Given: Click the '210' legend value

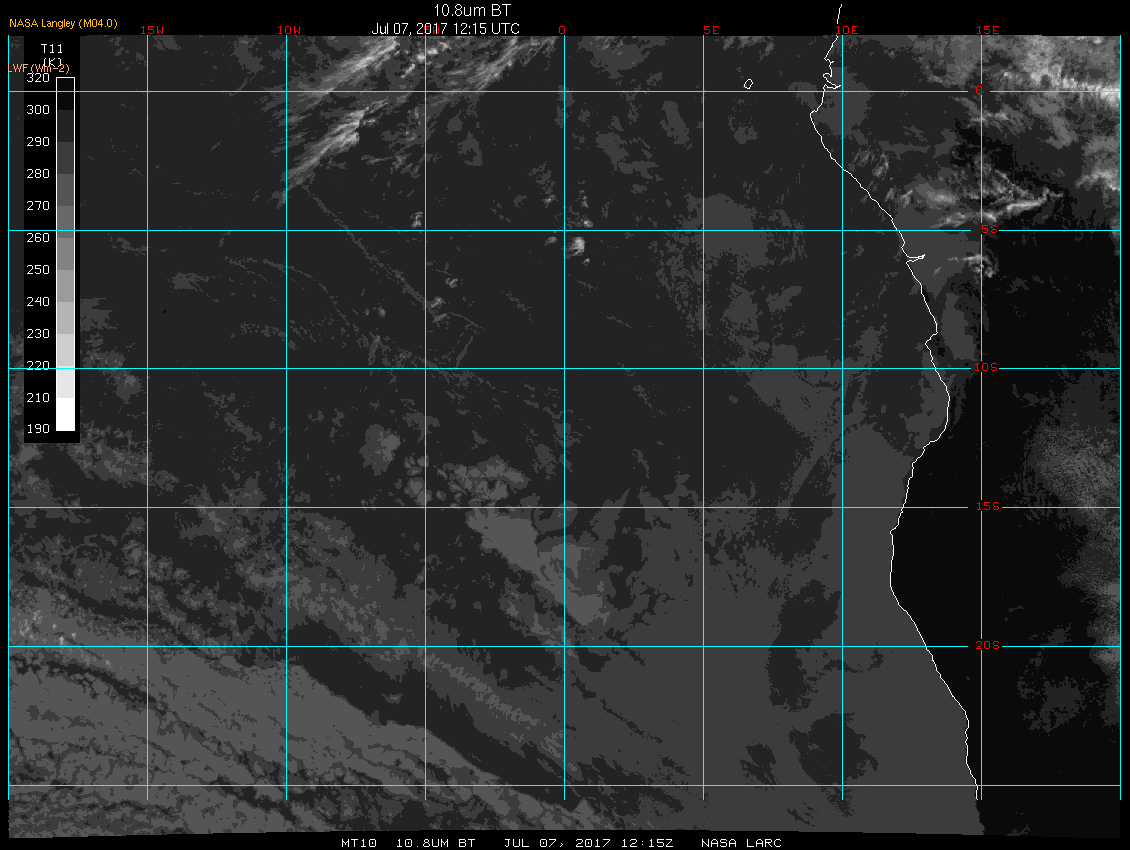Looking at the screenshot, I should click(x=38, y=397).
